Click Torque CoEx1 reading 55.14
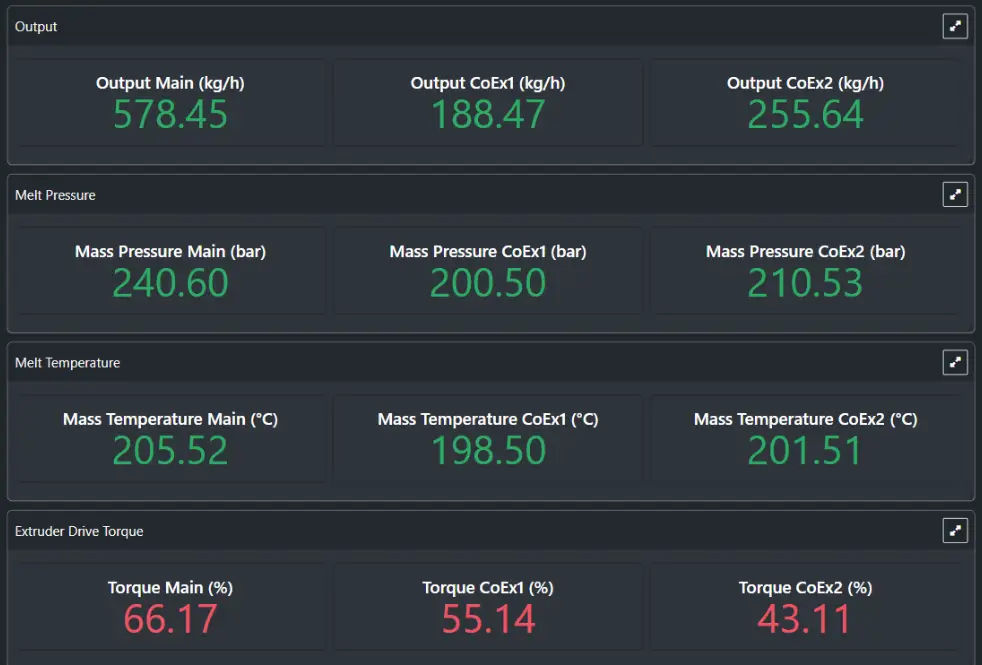The image size is (982, 665). (488, 619)
